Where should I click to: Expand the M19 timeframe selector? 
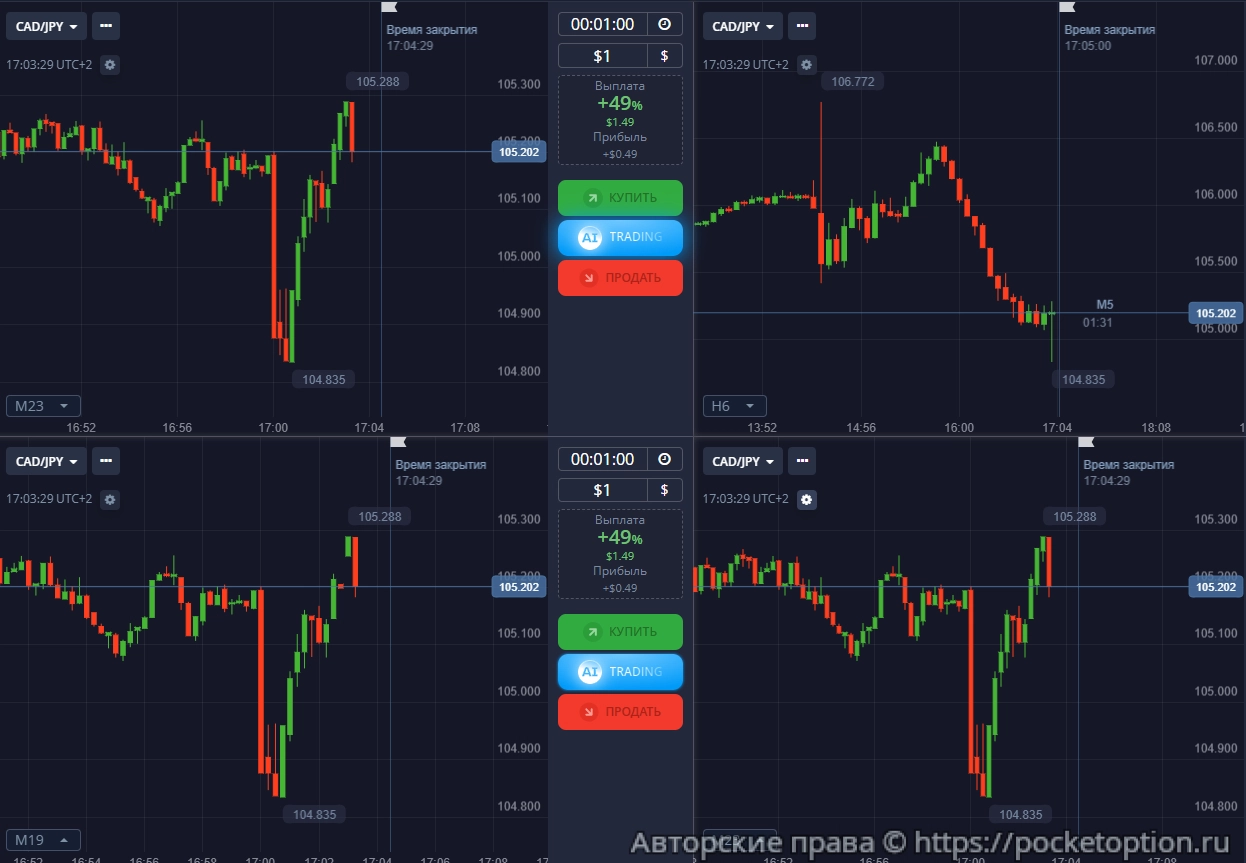(43, 840)
